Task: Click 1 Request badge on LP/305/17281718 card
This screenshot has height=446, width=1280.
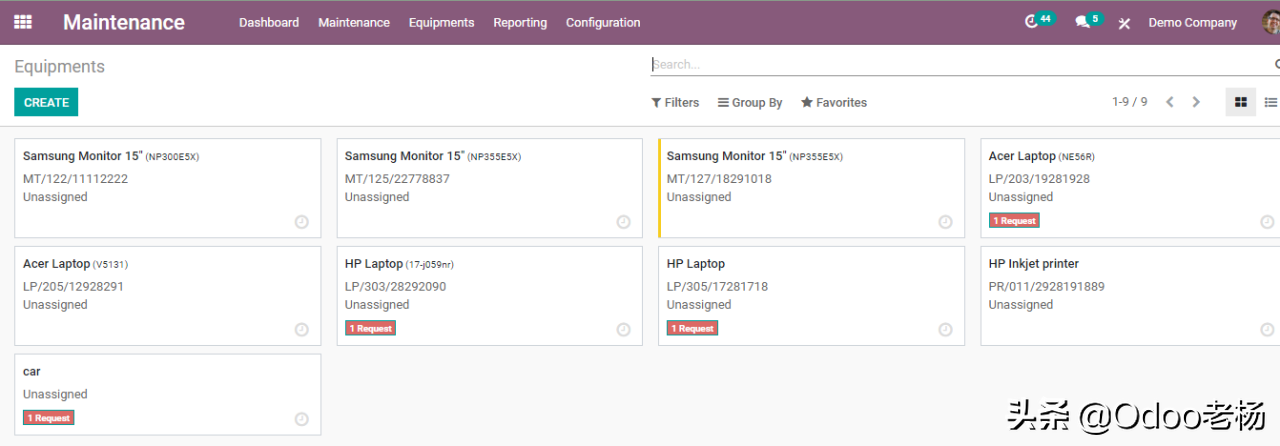Action: pyautogui.click(x=692, y=328)
